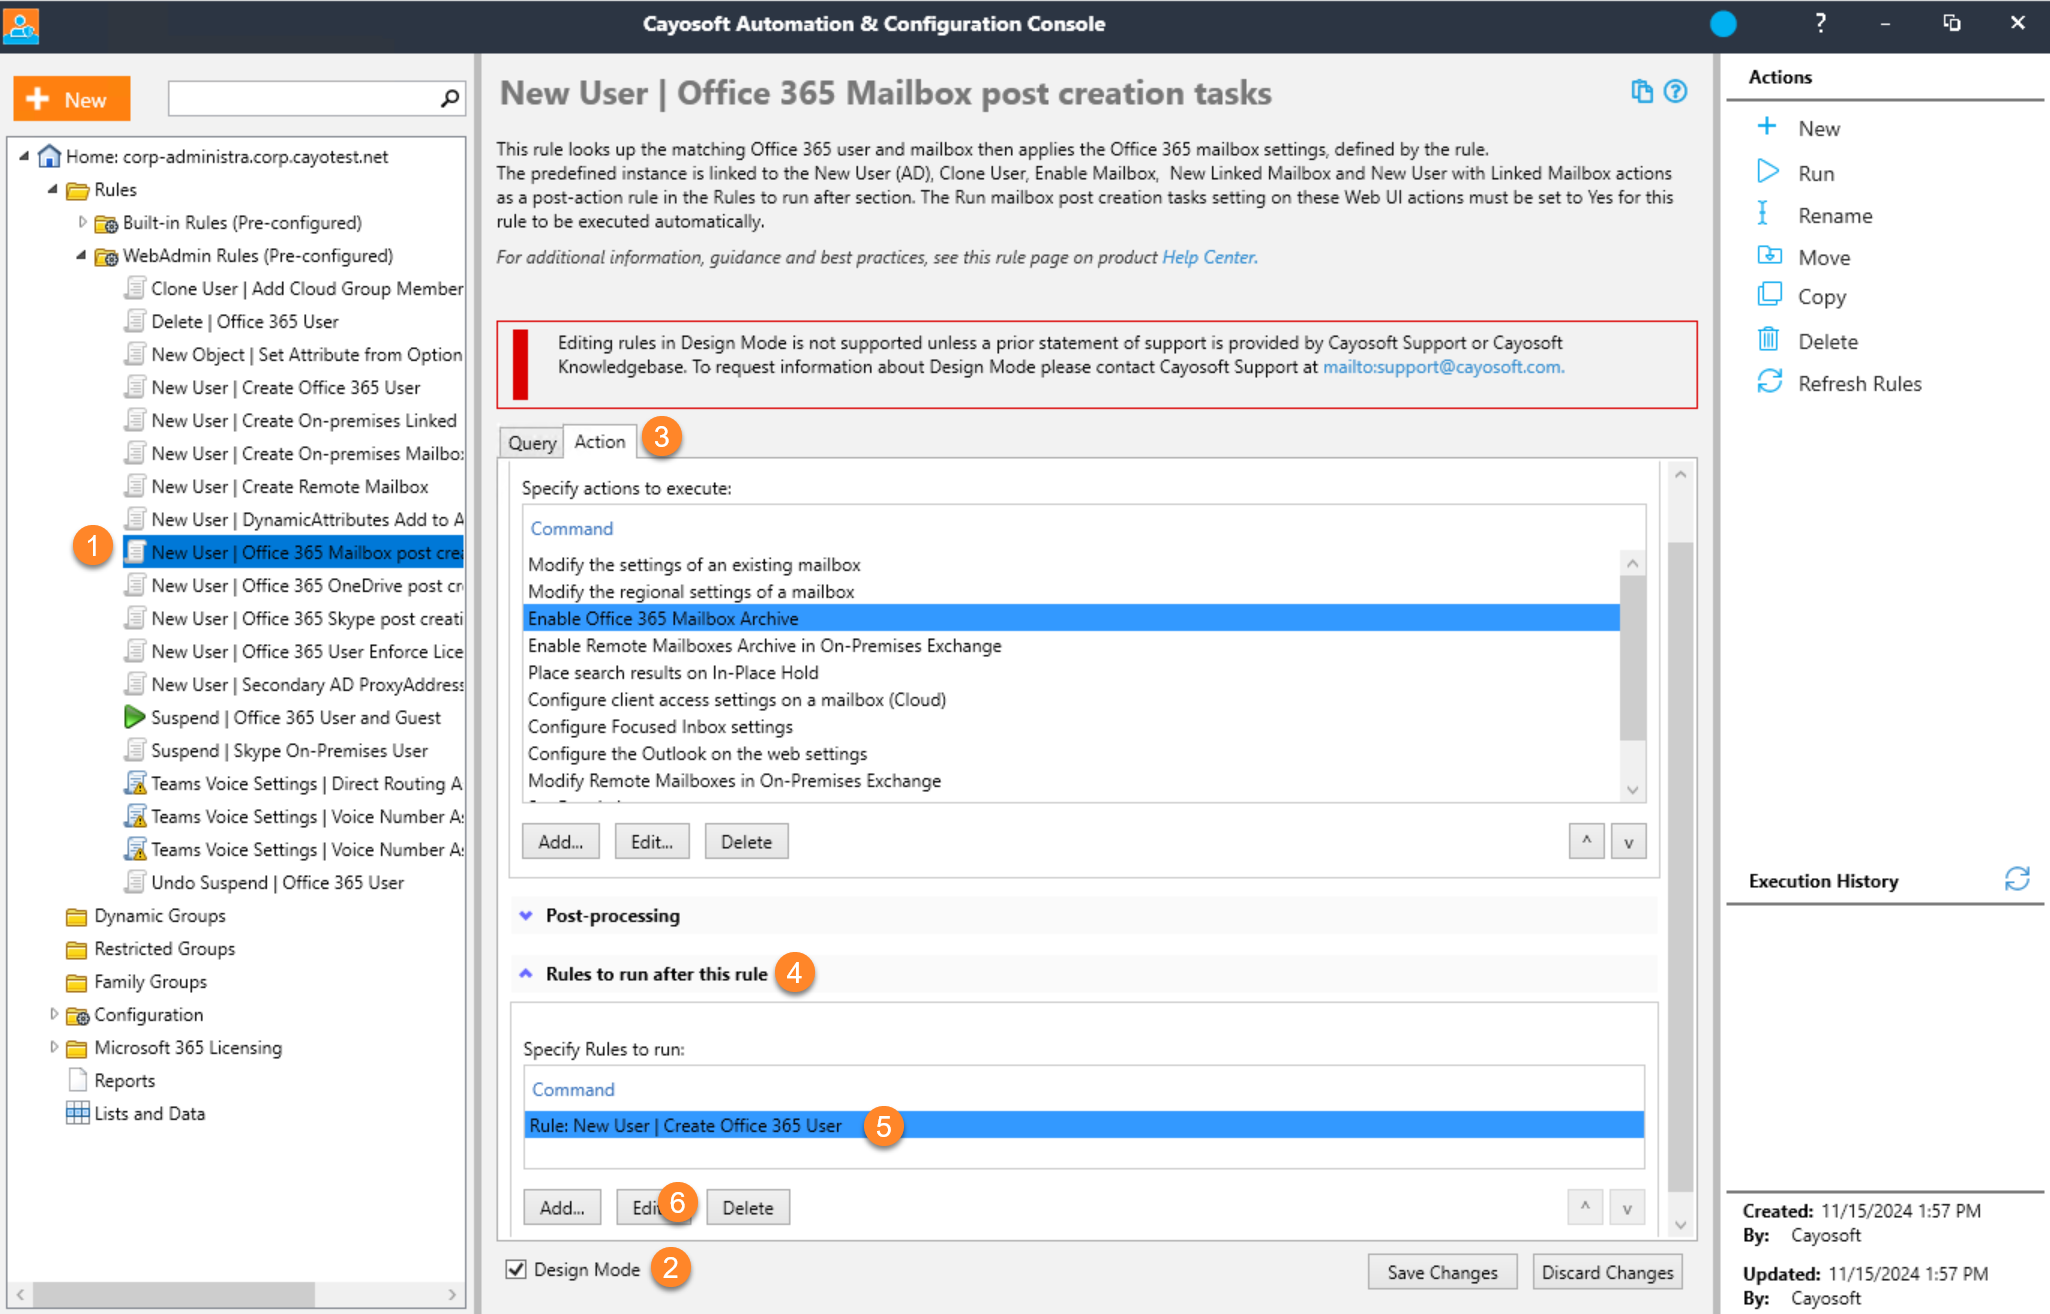Click Discard Changes
The width and height of the screenshot is (2050, 1314).
click(x=1607, y=1272)
